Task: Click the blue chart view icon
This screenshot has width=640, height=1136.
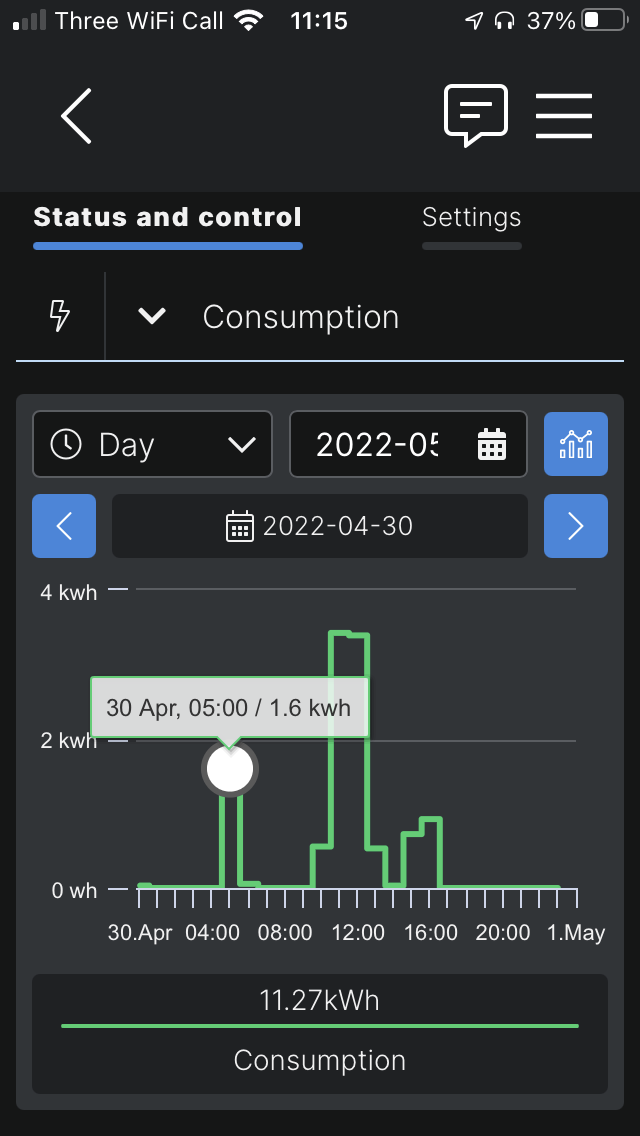Action: (575, 444)
